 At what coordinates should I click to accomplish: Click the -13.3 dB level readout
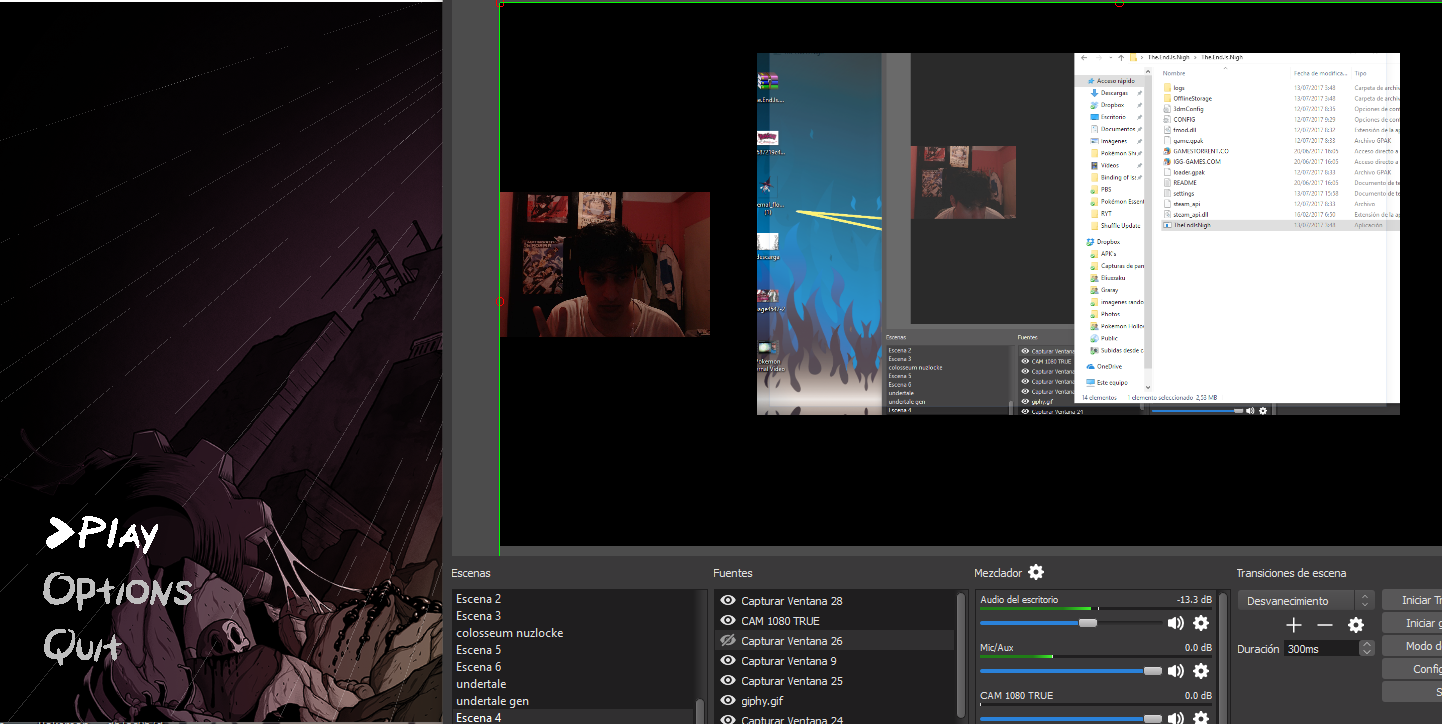coord(1194,600)
